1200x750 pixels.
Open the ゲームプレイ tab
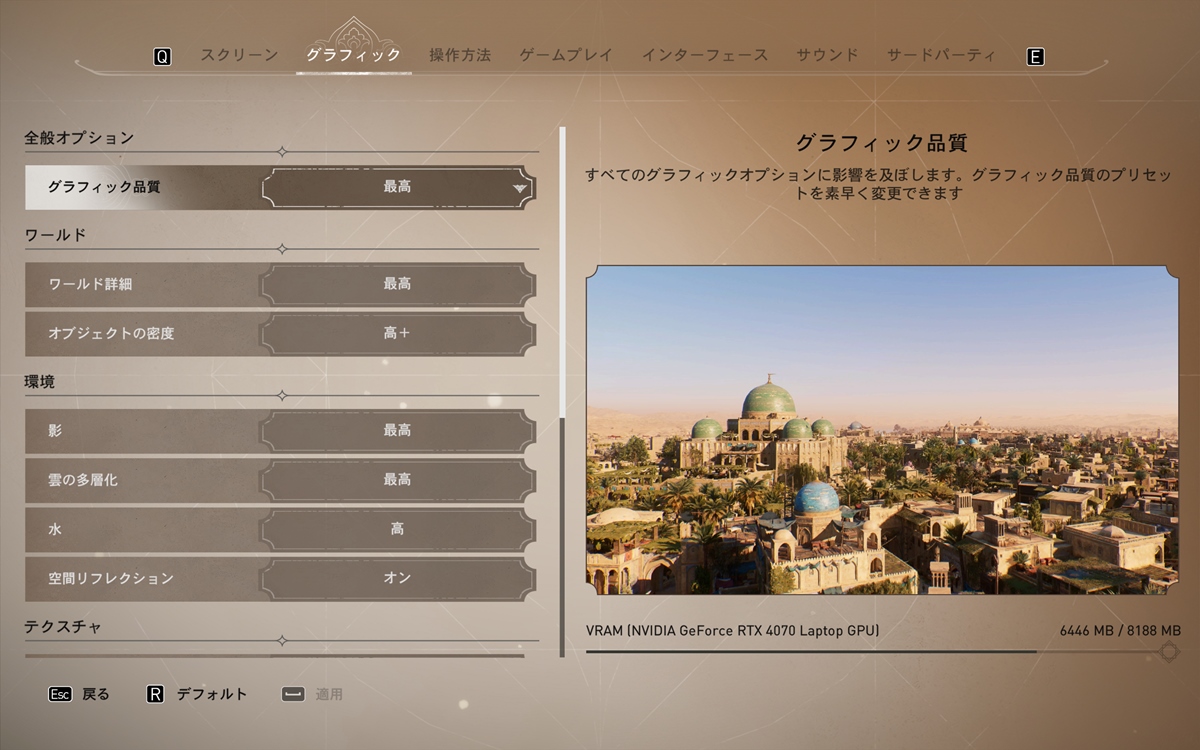tap(566, 55)
